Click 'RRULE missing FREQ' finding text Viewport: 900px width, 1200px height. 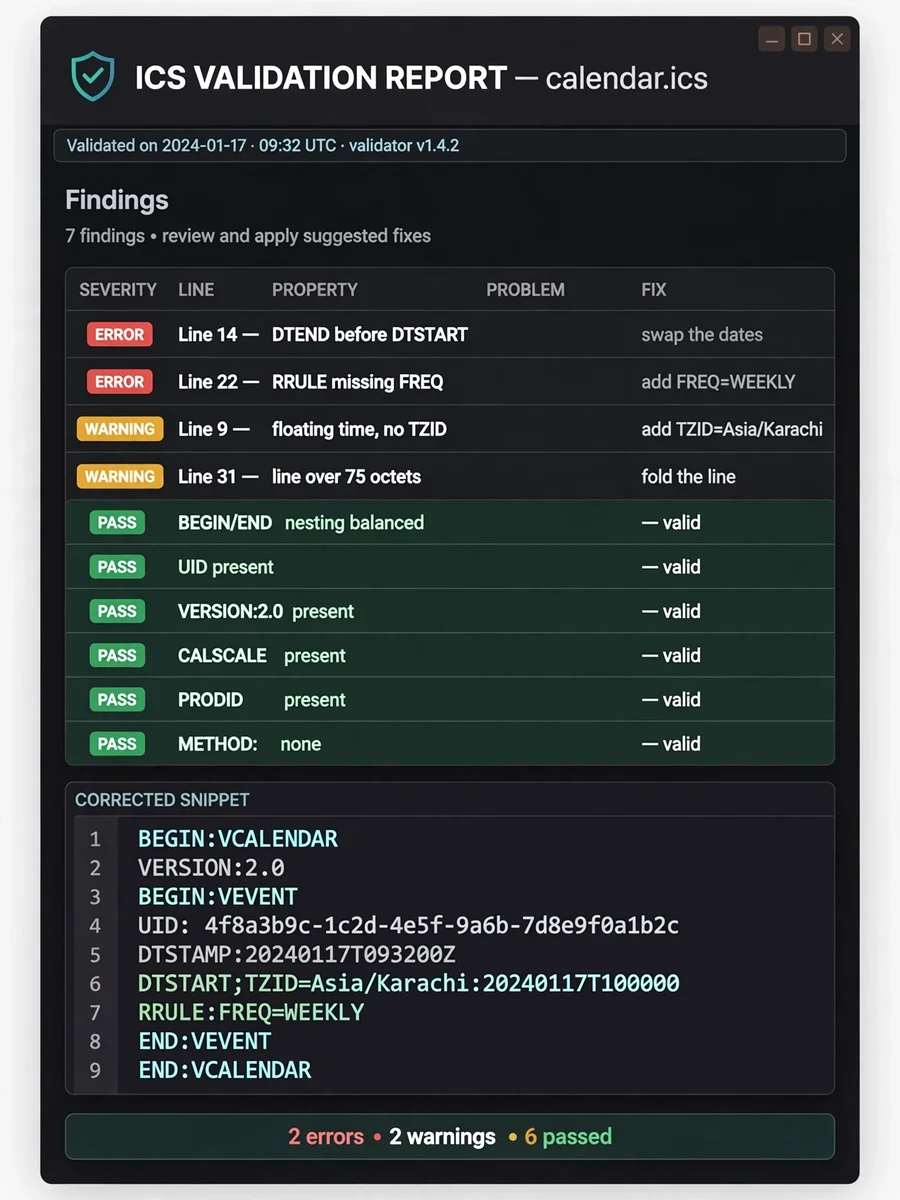pyautogui.click(x=357, y=382)
